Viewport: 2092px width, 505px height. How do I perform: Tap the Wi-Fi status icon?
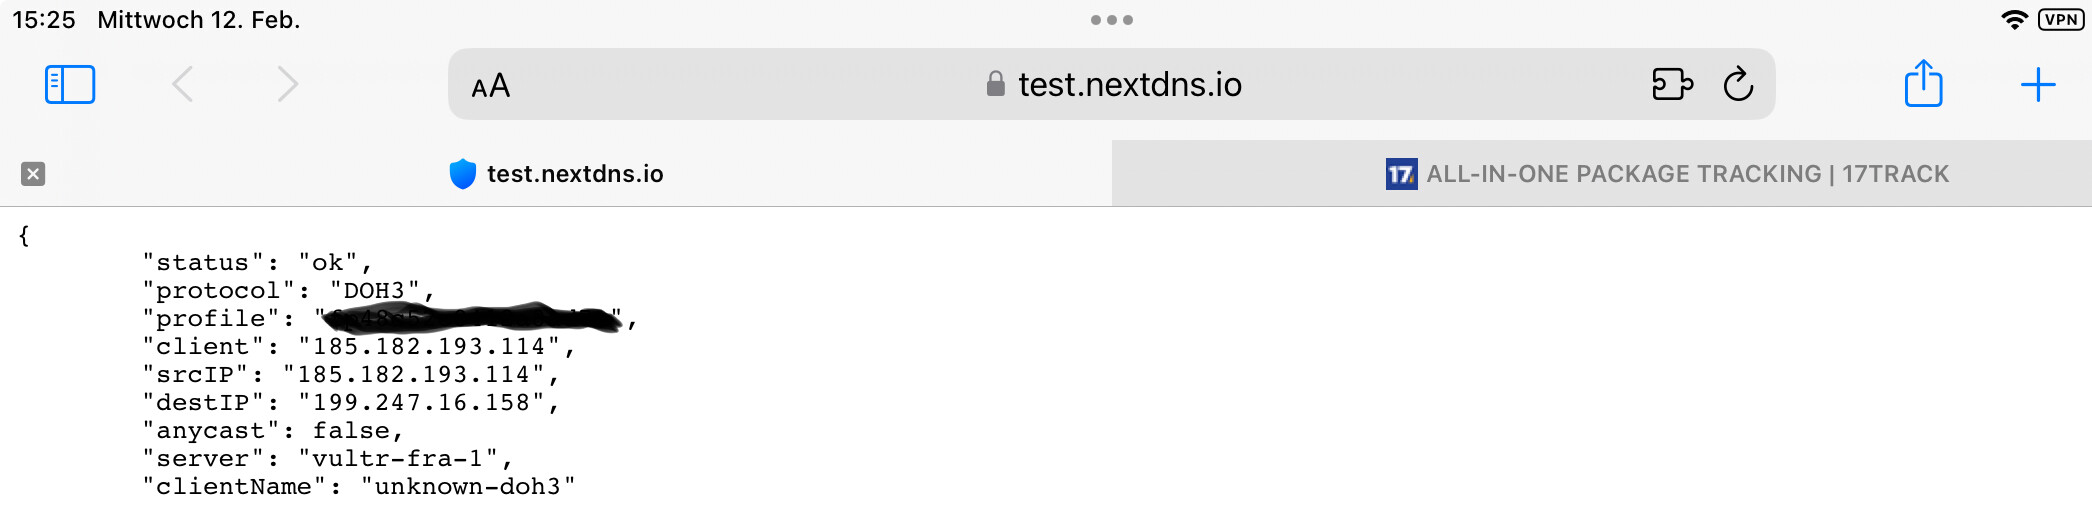tap(2014, 20)
